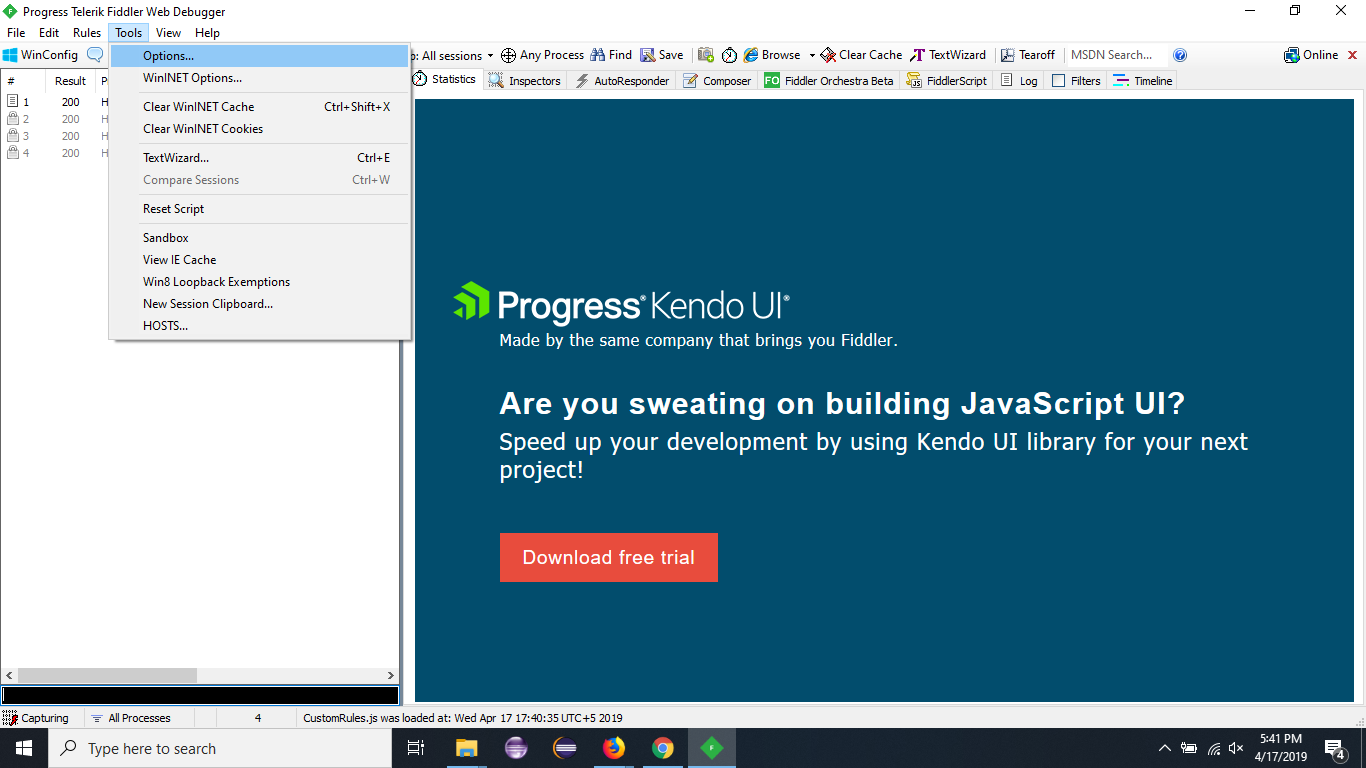Click the Save sessions toolbar icon
This screenshot has width=1366, height=768.
(648, 55)
